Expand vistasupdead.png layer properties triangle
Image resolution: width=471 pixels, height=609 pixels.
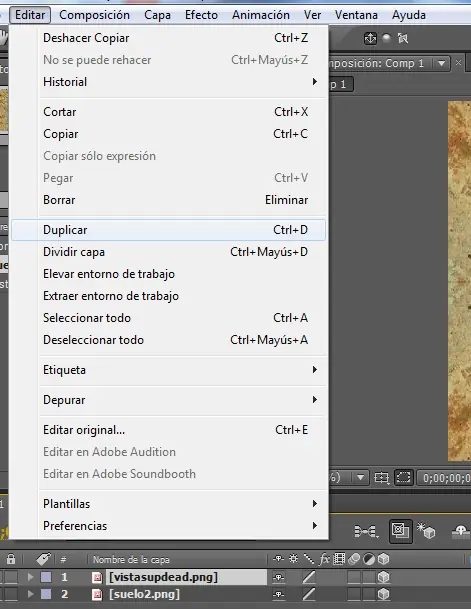(x=30, y=578)
